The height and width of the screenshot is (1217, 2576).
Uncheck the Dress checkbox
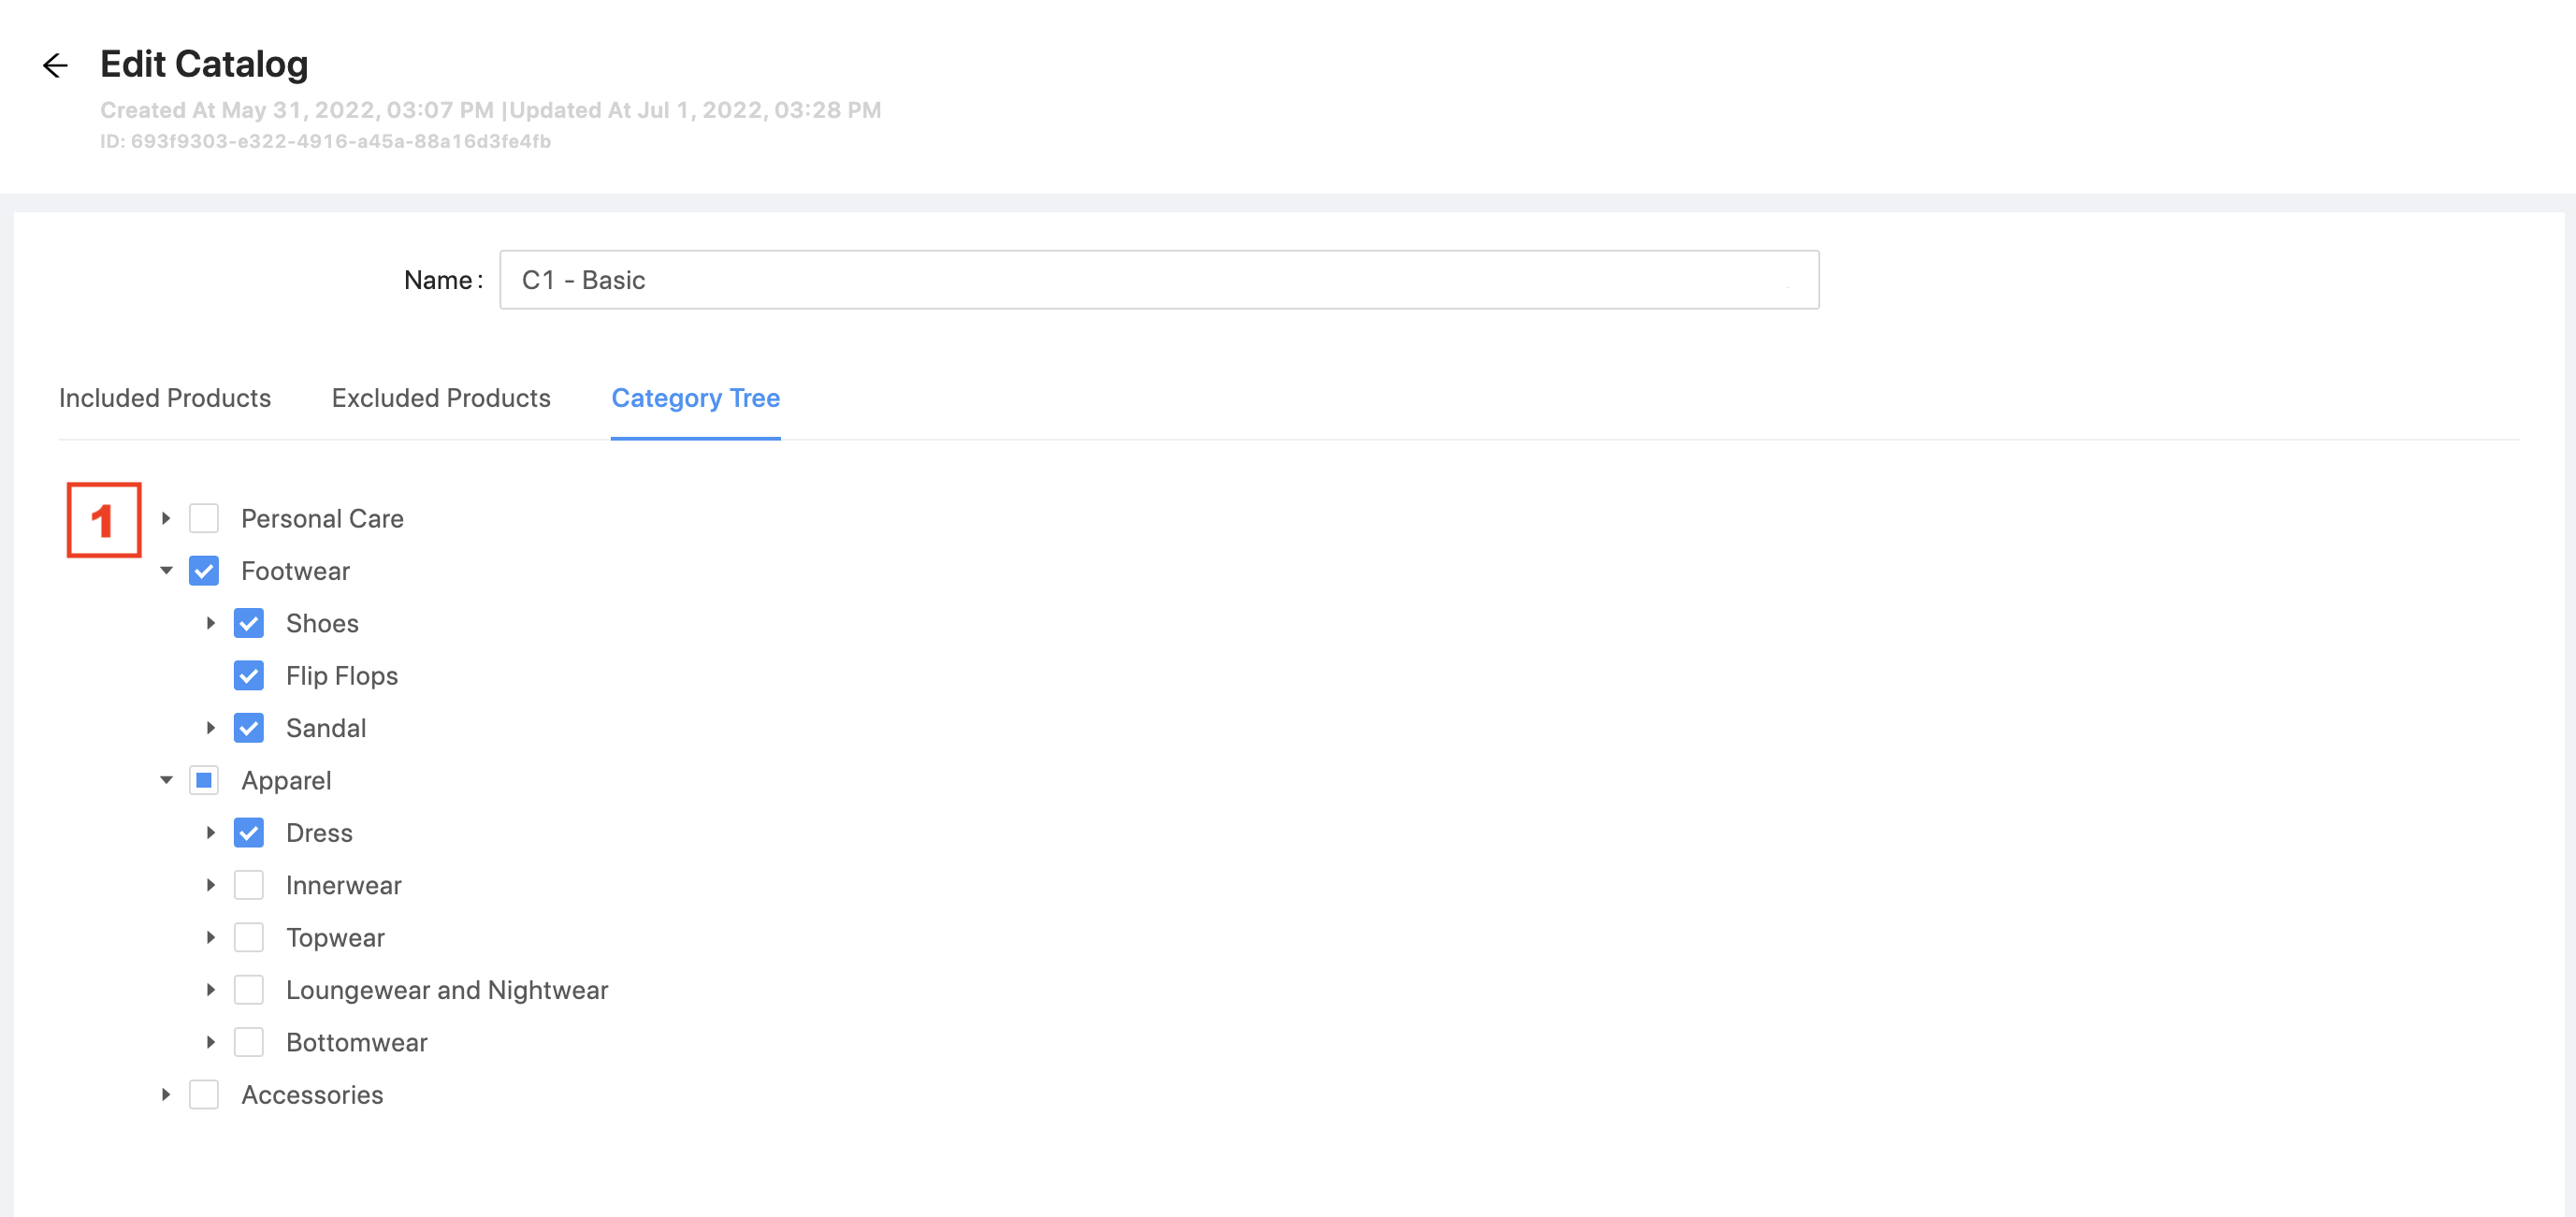click(248, 832)
